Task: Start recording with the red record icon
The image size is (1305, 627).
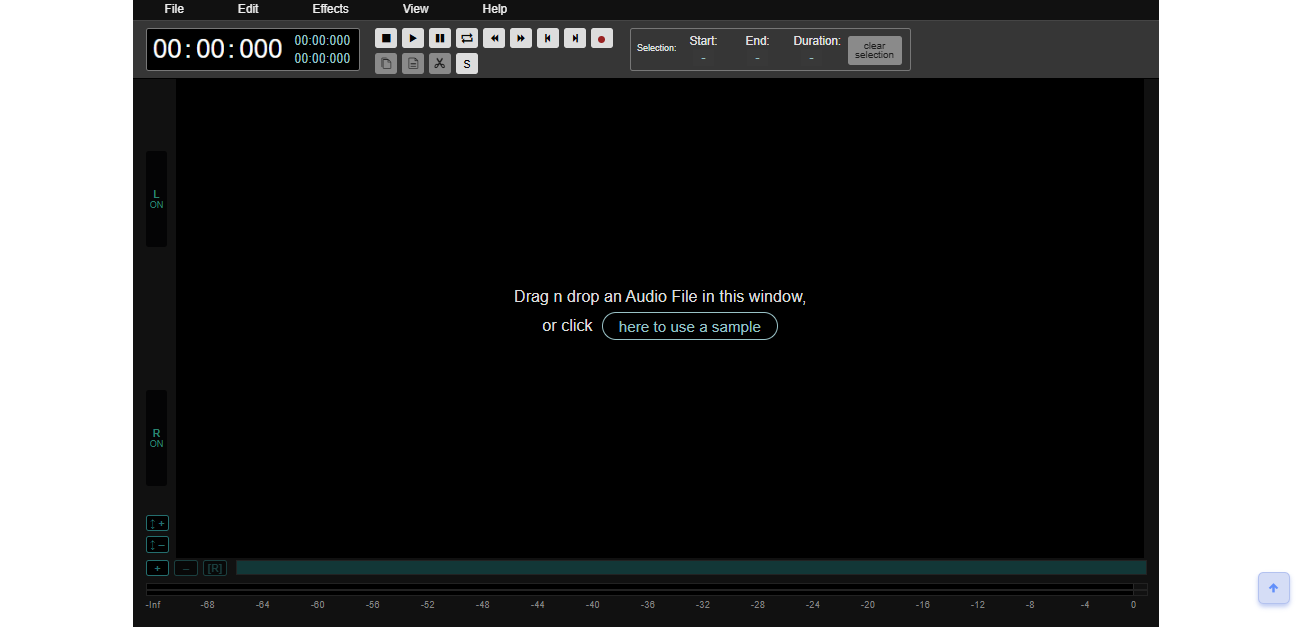Action: click(601, 38)
